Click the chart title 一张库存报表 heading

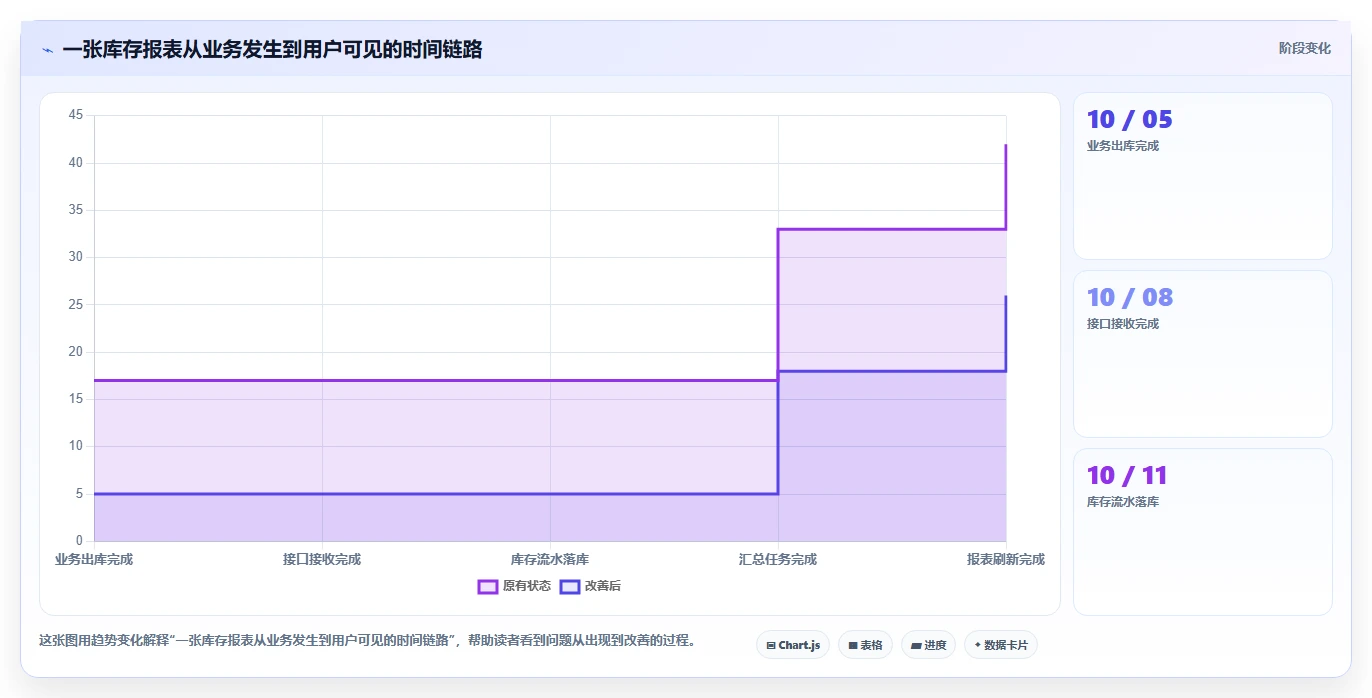coord(272,50)
